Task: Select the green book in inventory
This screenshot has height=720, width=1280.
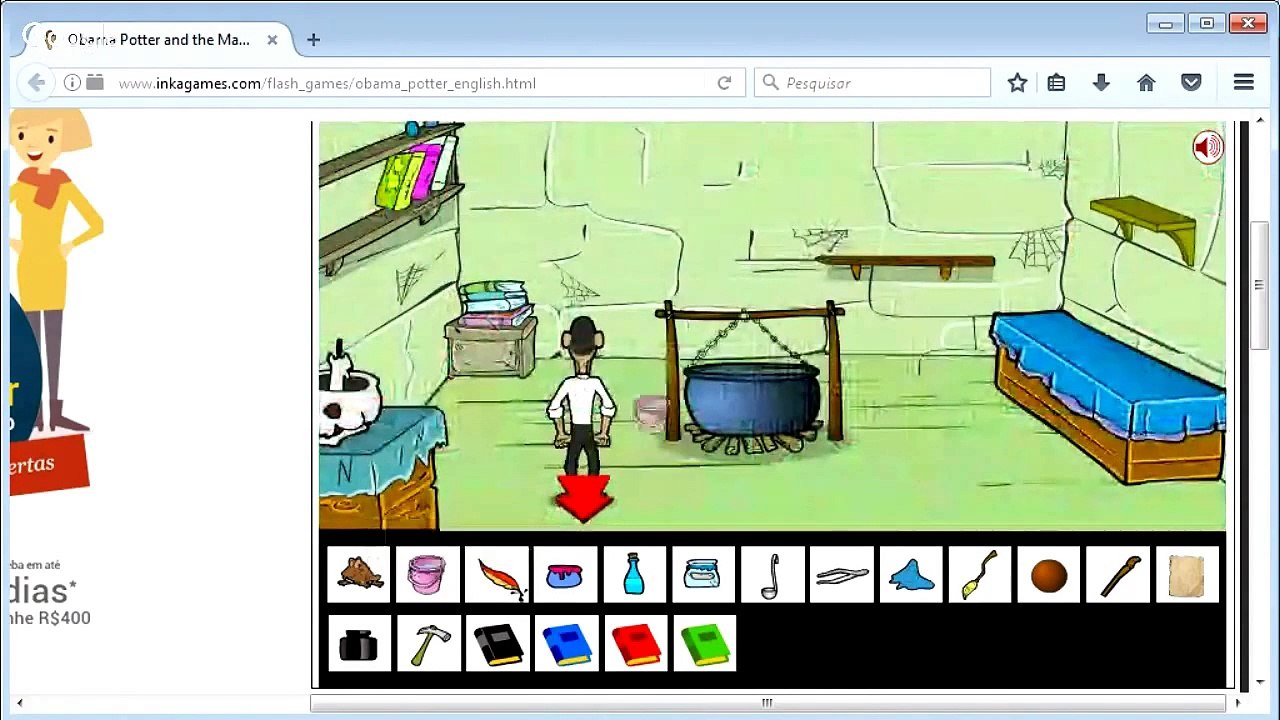Action: click(703, 643)
